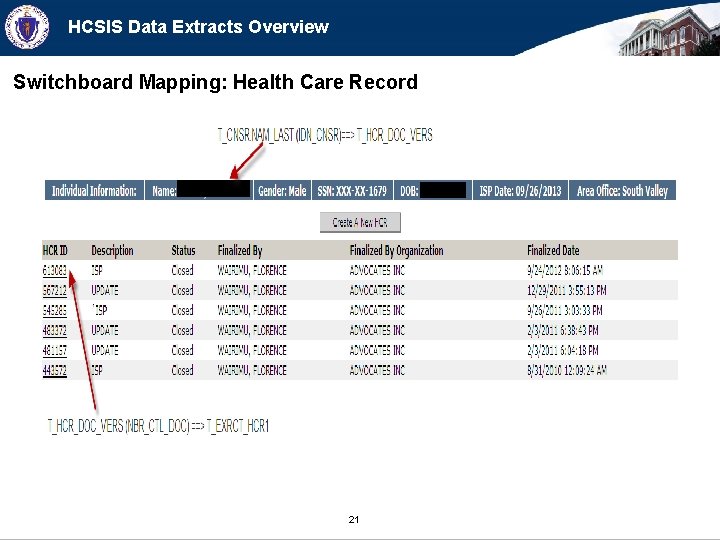Click the Gender: Male field
The image size is (720, 540).
282,191
